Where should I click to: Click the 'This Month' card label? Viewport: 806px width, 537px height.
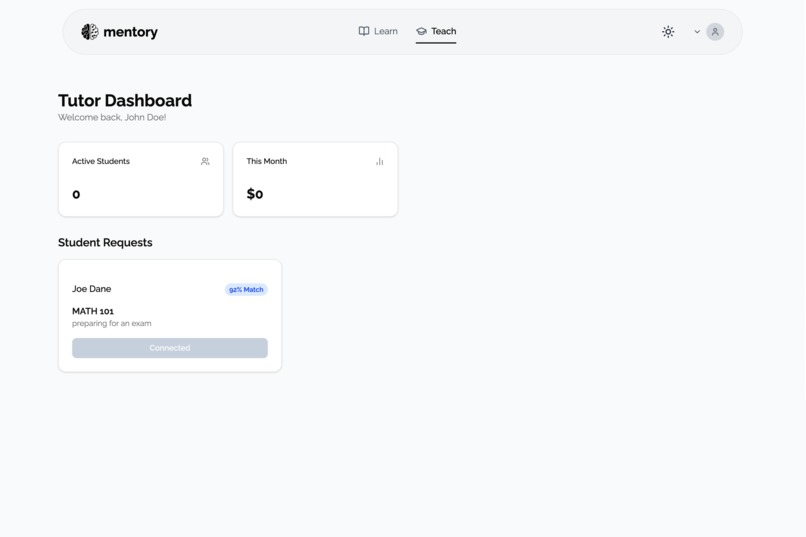[x=267, y=161]
